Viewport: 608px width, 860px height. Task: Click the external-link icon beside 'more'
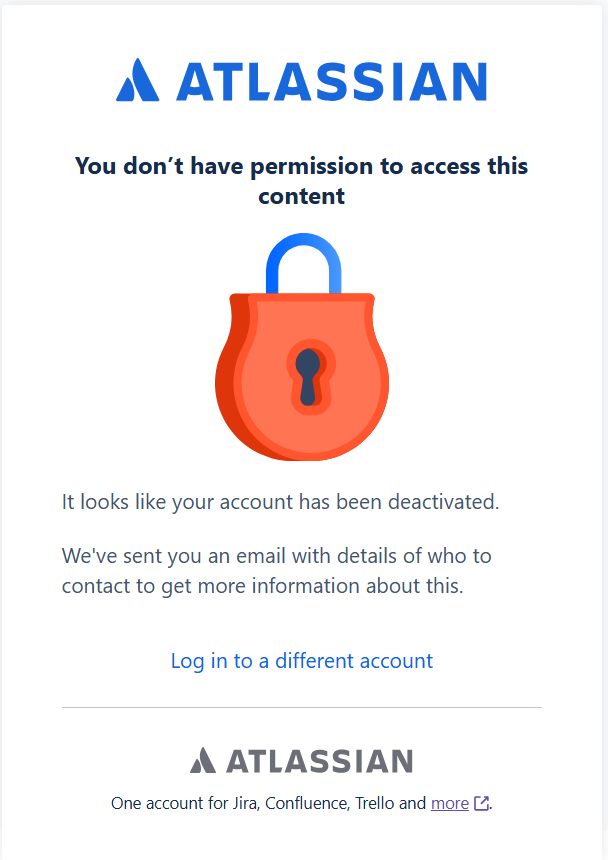point(480,802)
